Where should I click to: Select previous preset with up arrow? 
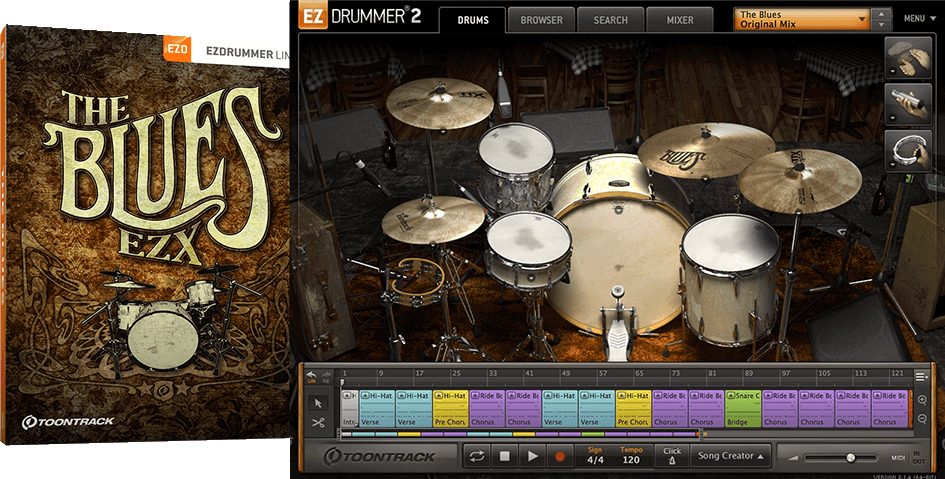tap(882, 14)
